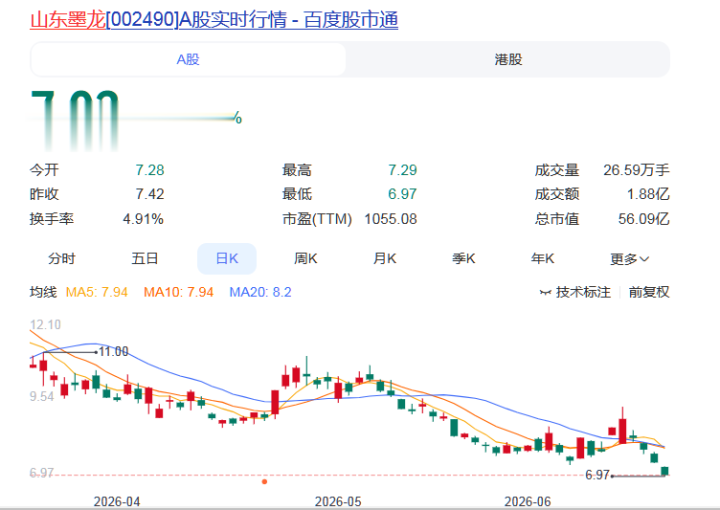The width and height of the screenshot is (720, 510).
Task: Click the 2026-06 date axis label
Action: click(x=528, y=502)
